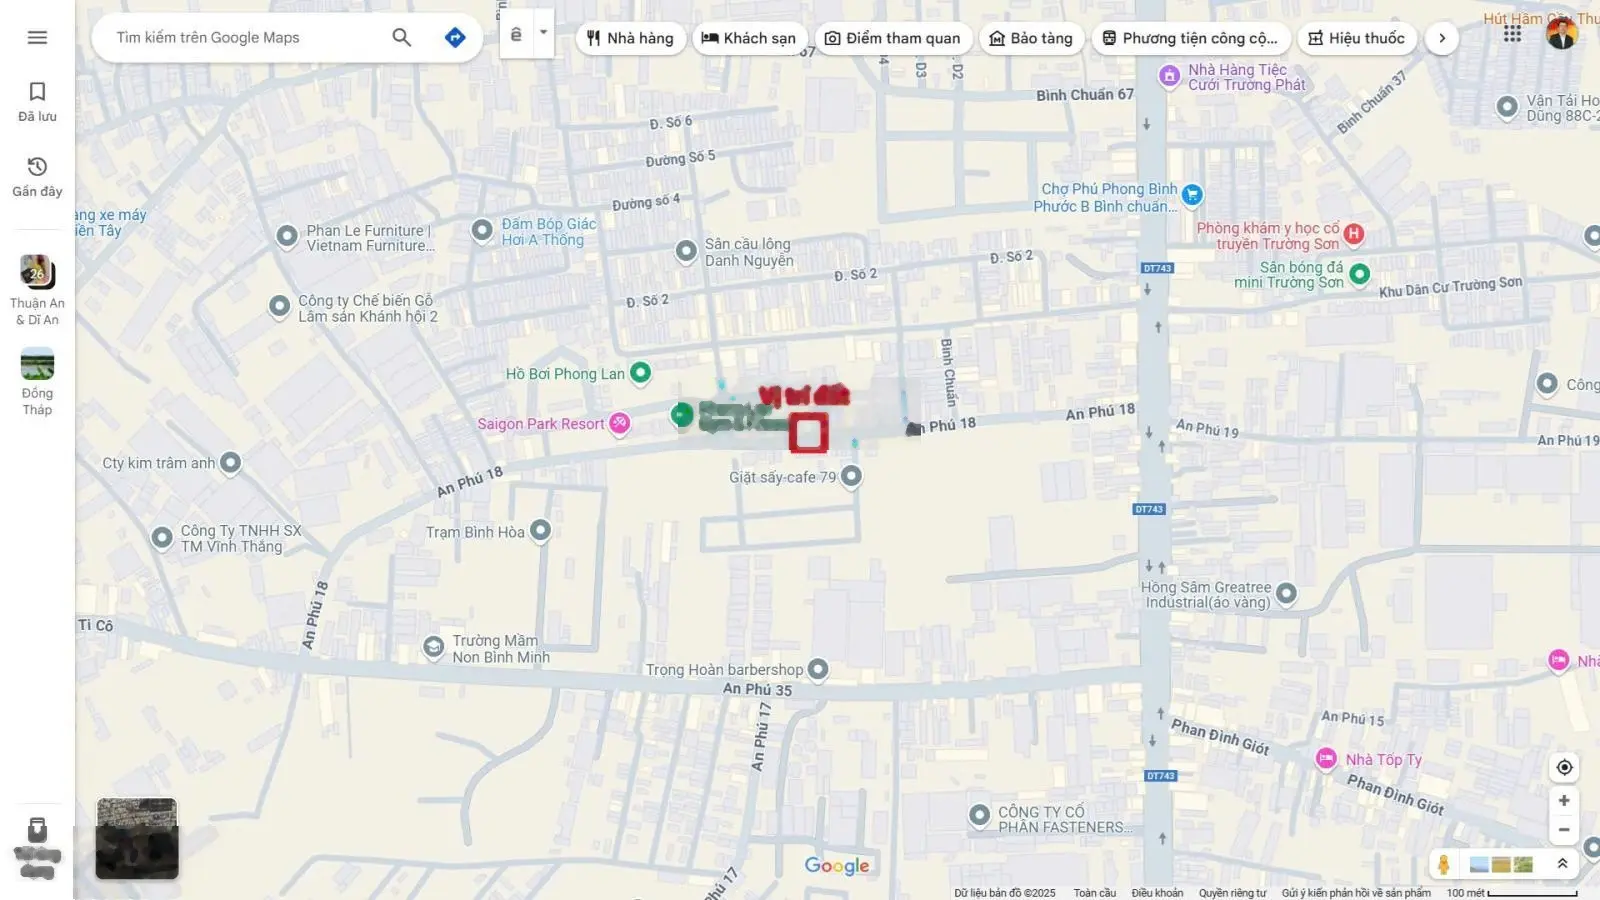Click Chợ Phú Phong Bình Phước marker
Screen dimensions: 1600x900
(1192, 195)
